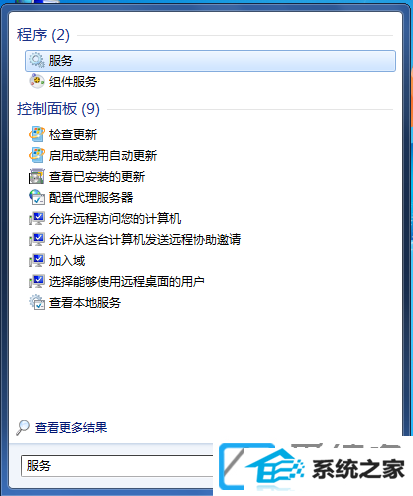Click the monitor icon beside 加入域
The width and height of the screenshot is (413, 496).
tap(37, 260)
